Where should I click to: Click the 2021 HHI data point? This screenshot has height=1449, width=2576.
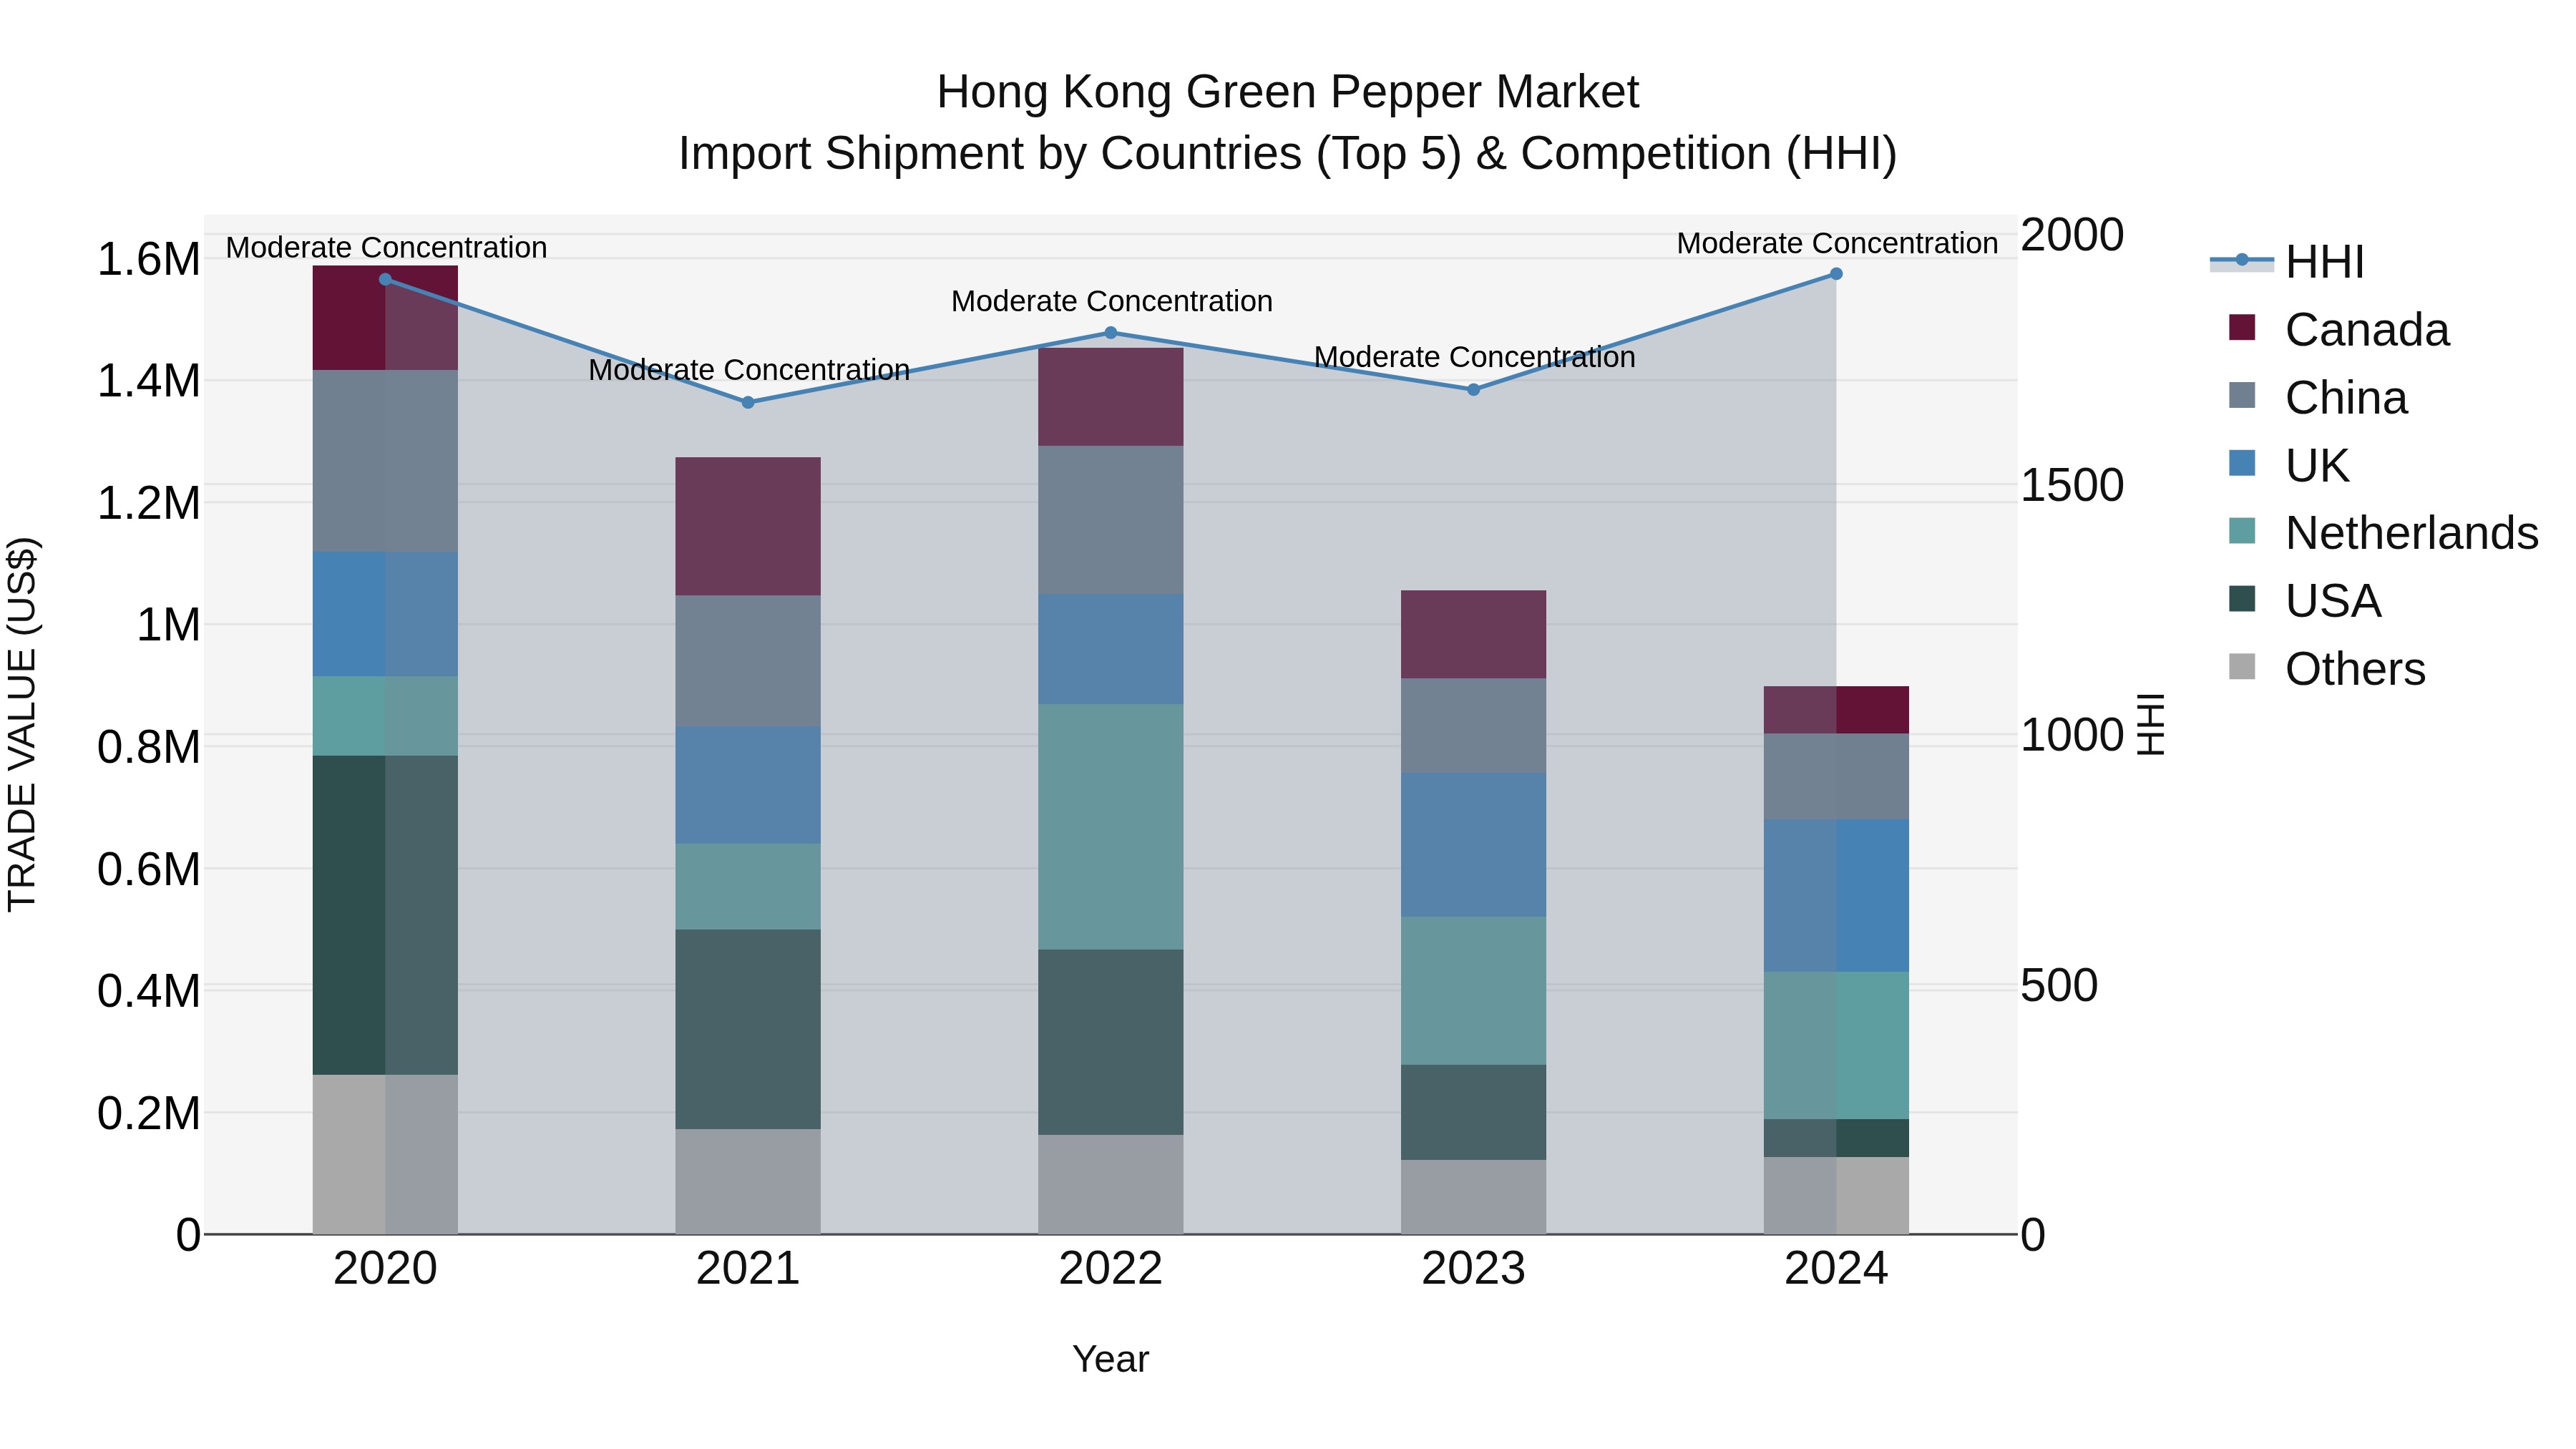point(748,402)
